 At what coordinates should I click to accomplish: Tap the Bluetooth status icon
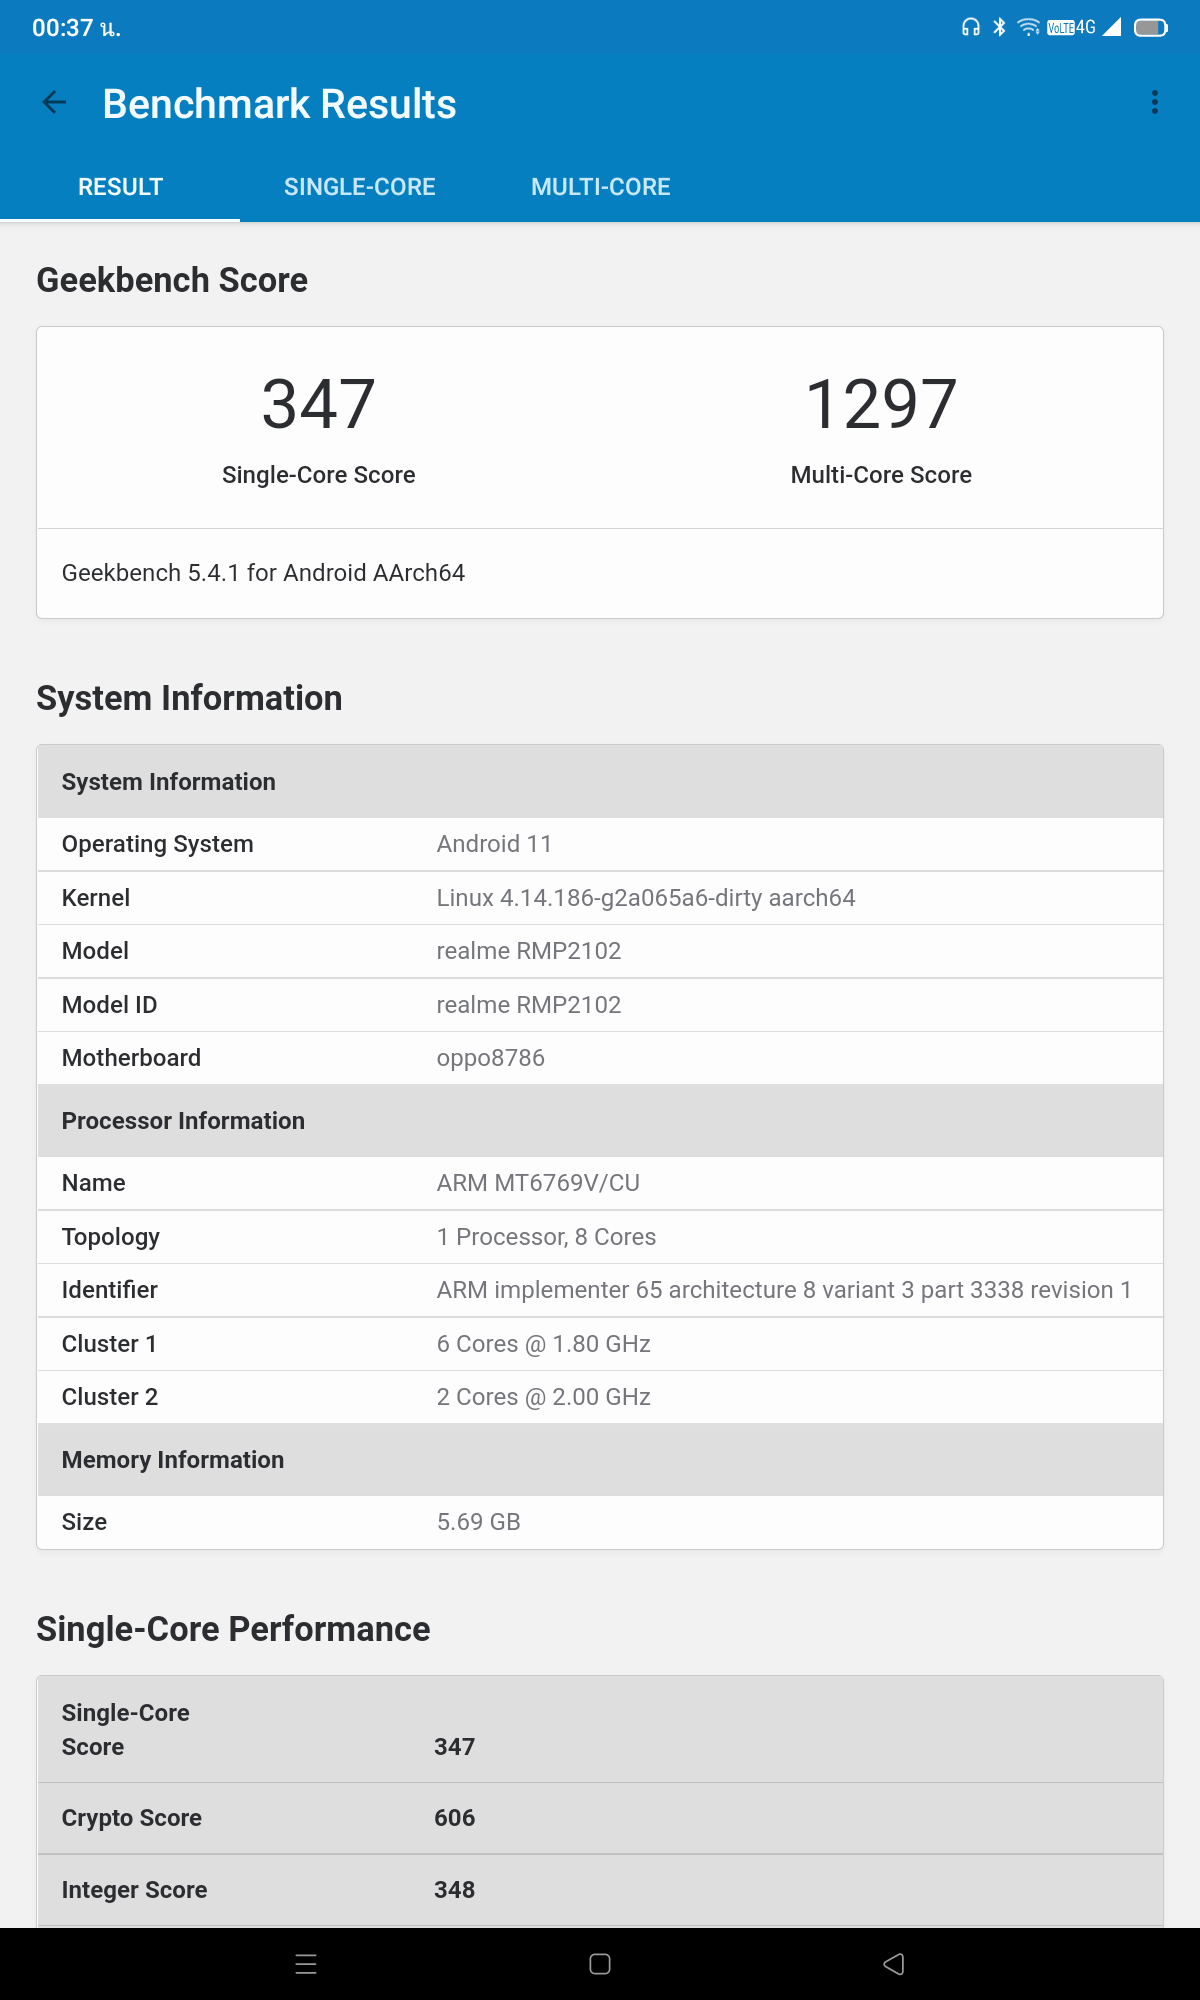tap(998, 28)
